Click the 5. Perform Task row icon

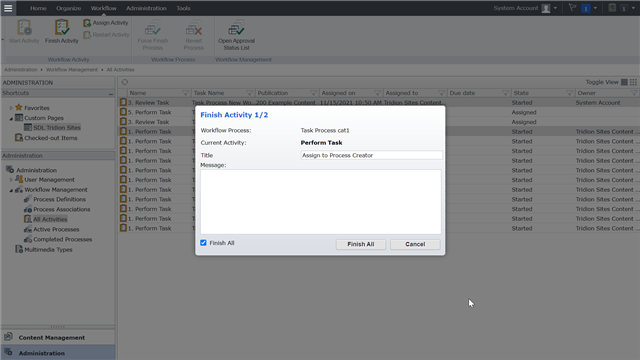(x=123, y=112)
